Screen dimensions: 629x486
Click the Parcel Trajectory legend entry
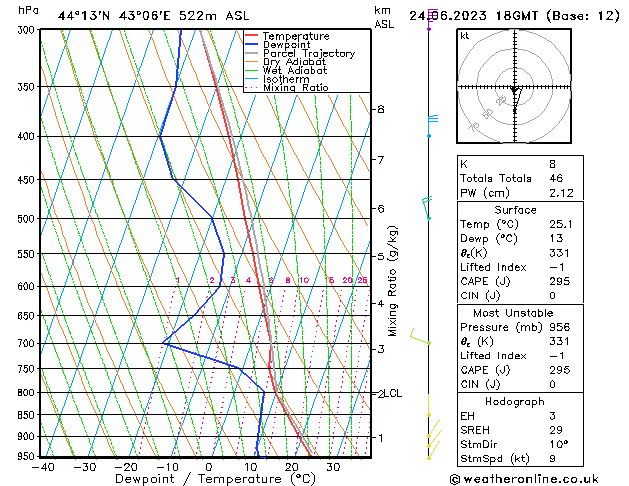(x=308, y=54)
